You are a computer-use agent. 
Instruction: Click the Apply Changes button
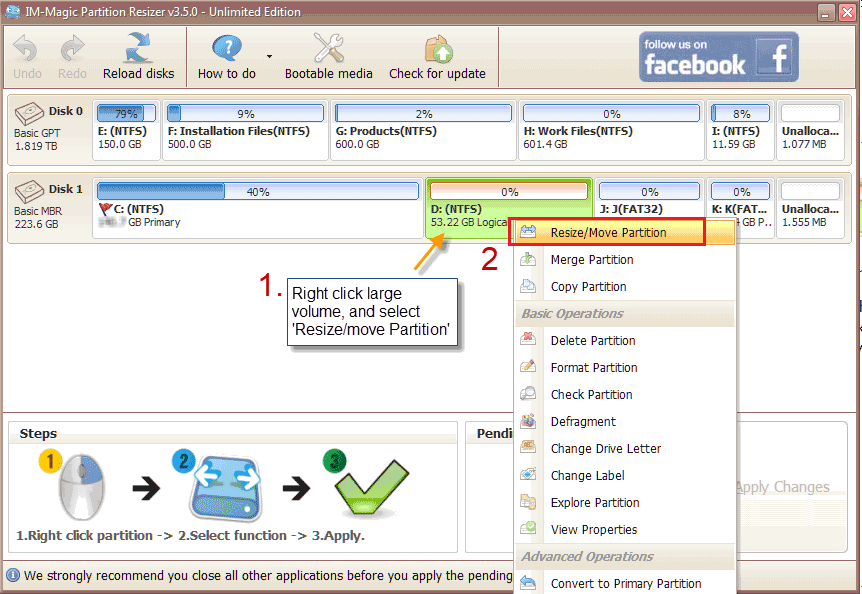[x=782, y=487]
